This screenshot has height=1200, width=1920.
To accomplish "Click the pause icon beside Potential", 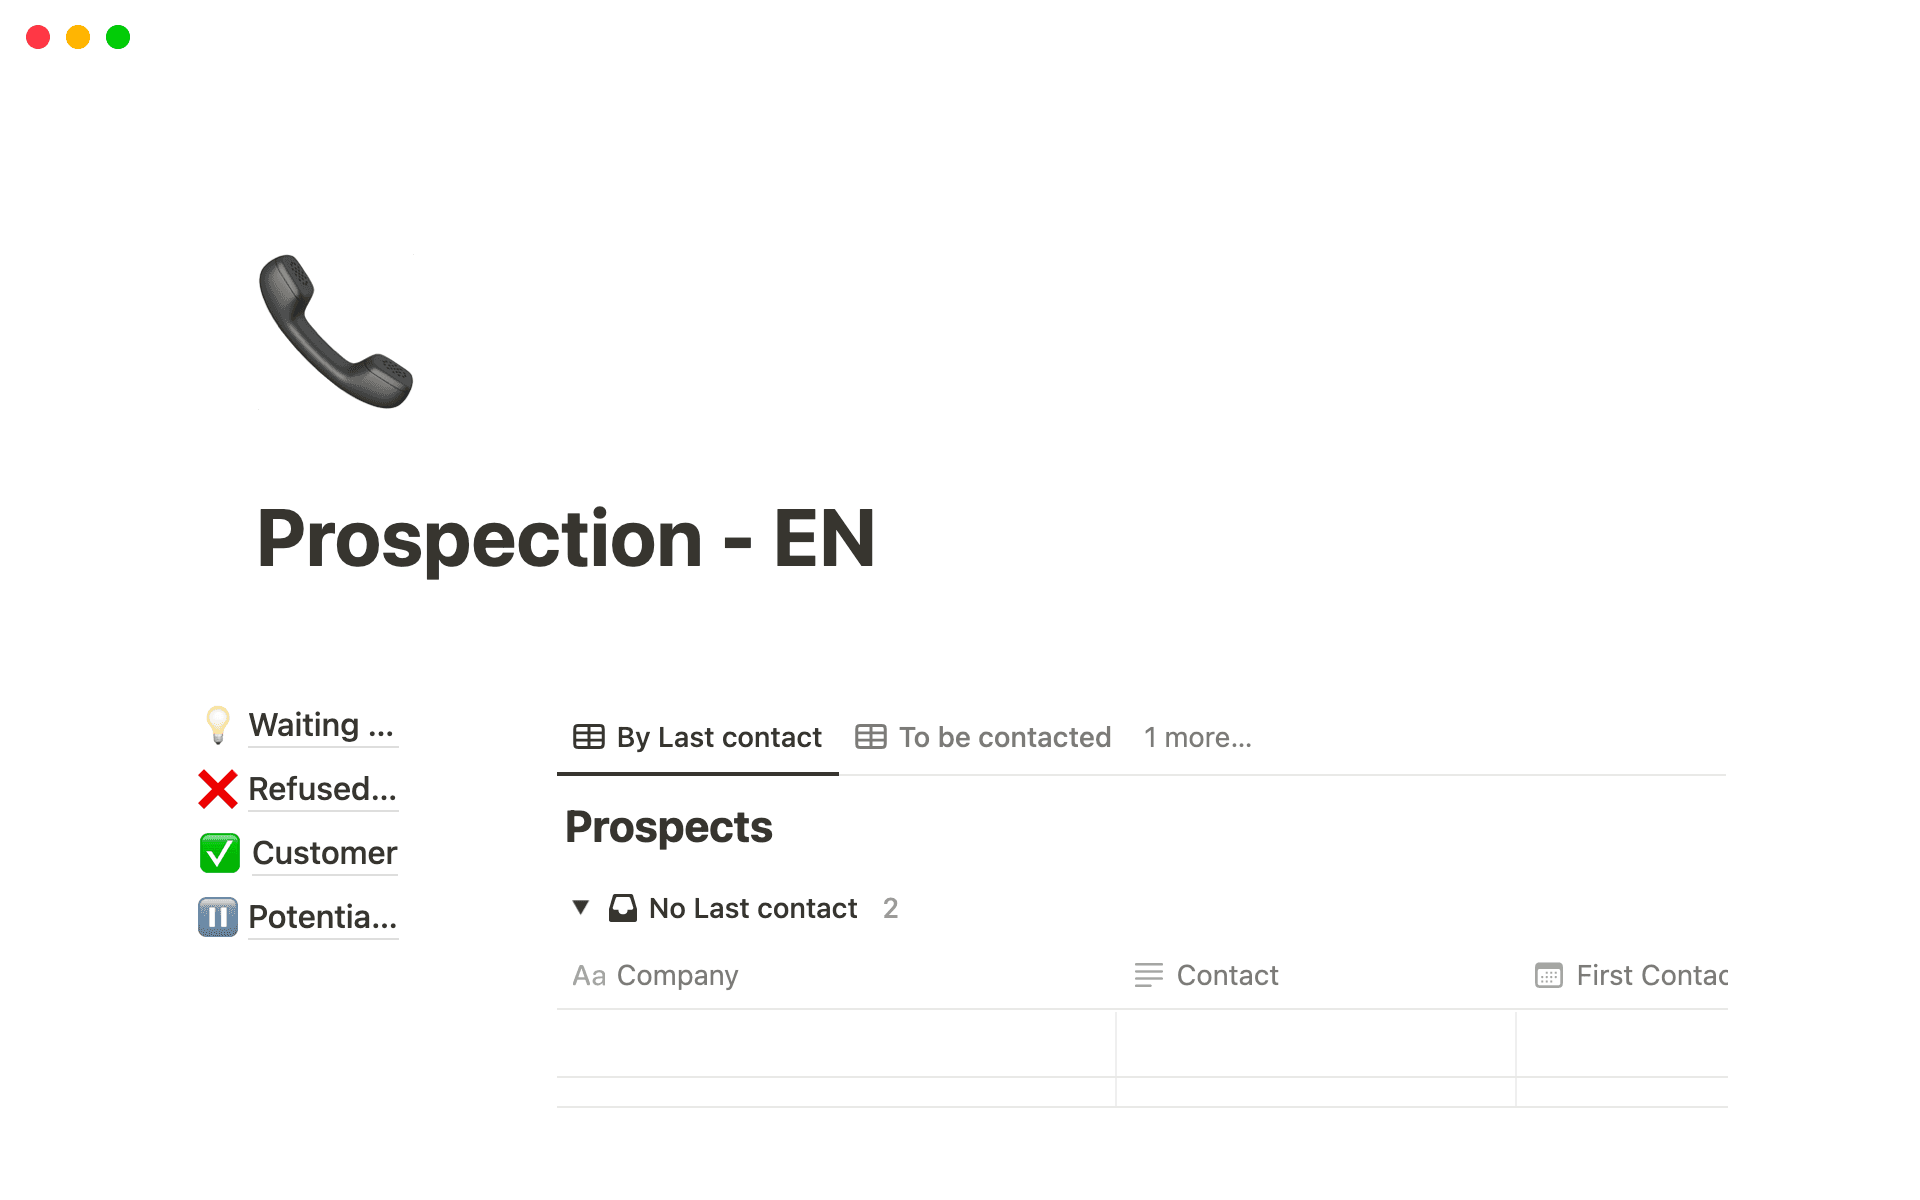I will click(x=218, y=917).
